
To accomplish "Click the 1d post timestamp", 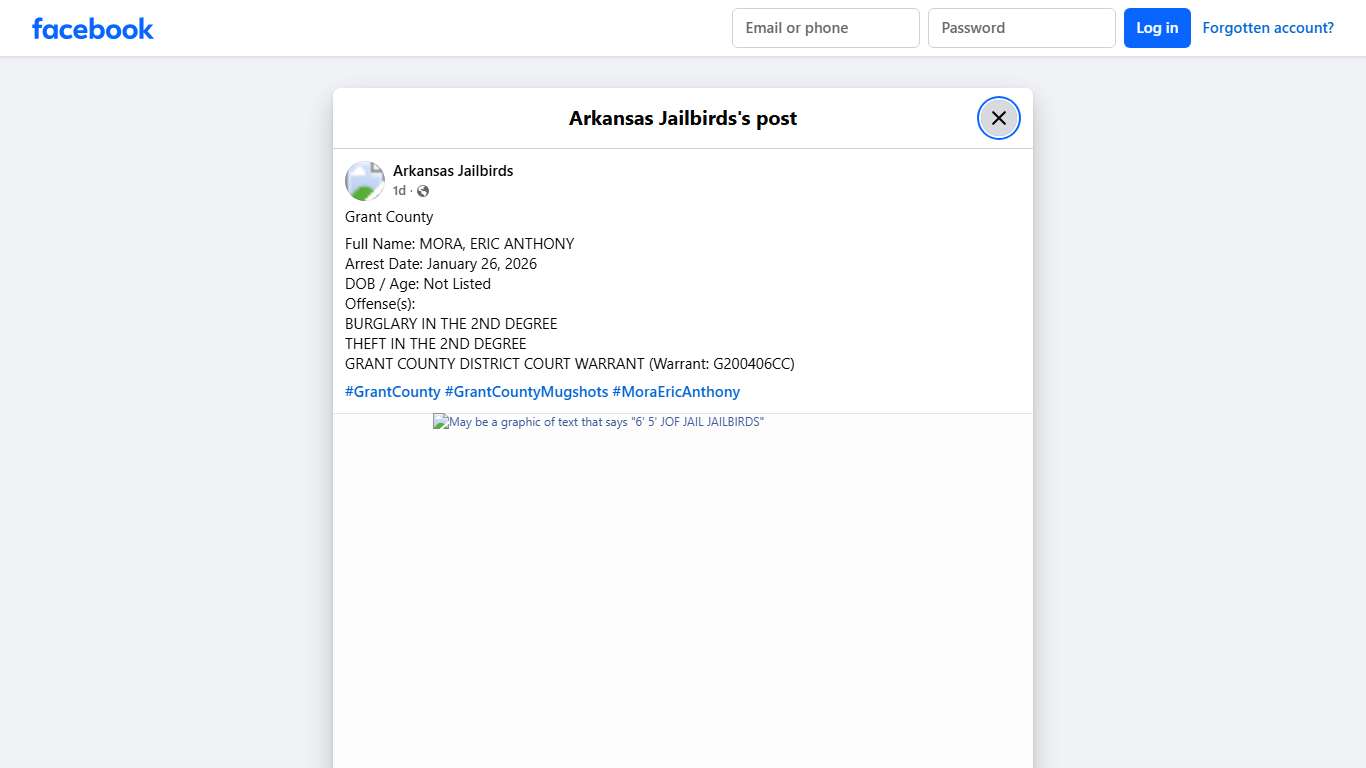I will point(399,191).
